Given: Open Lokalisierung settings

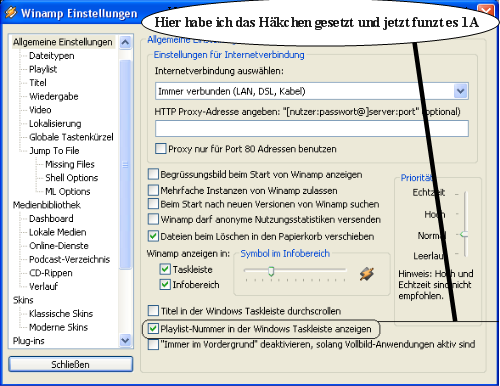Looking at the screenshot, I should [x=55, y=124].
